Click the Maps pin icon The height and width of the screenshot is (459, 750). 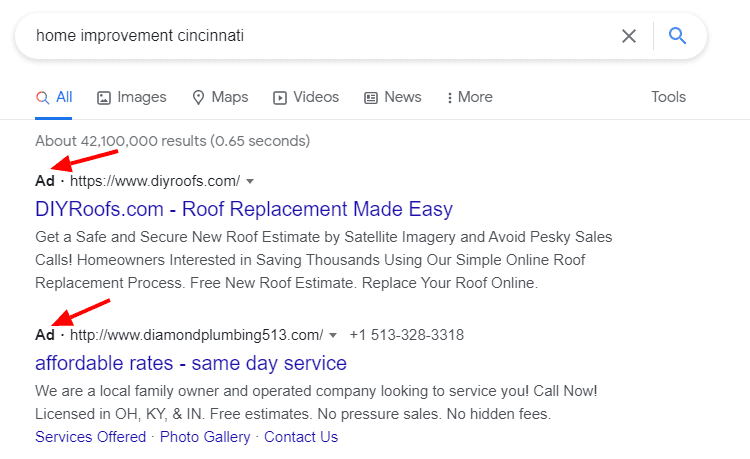tap(198, 98)
